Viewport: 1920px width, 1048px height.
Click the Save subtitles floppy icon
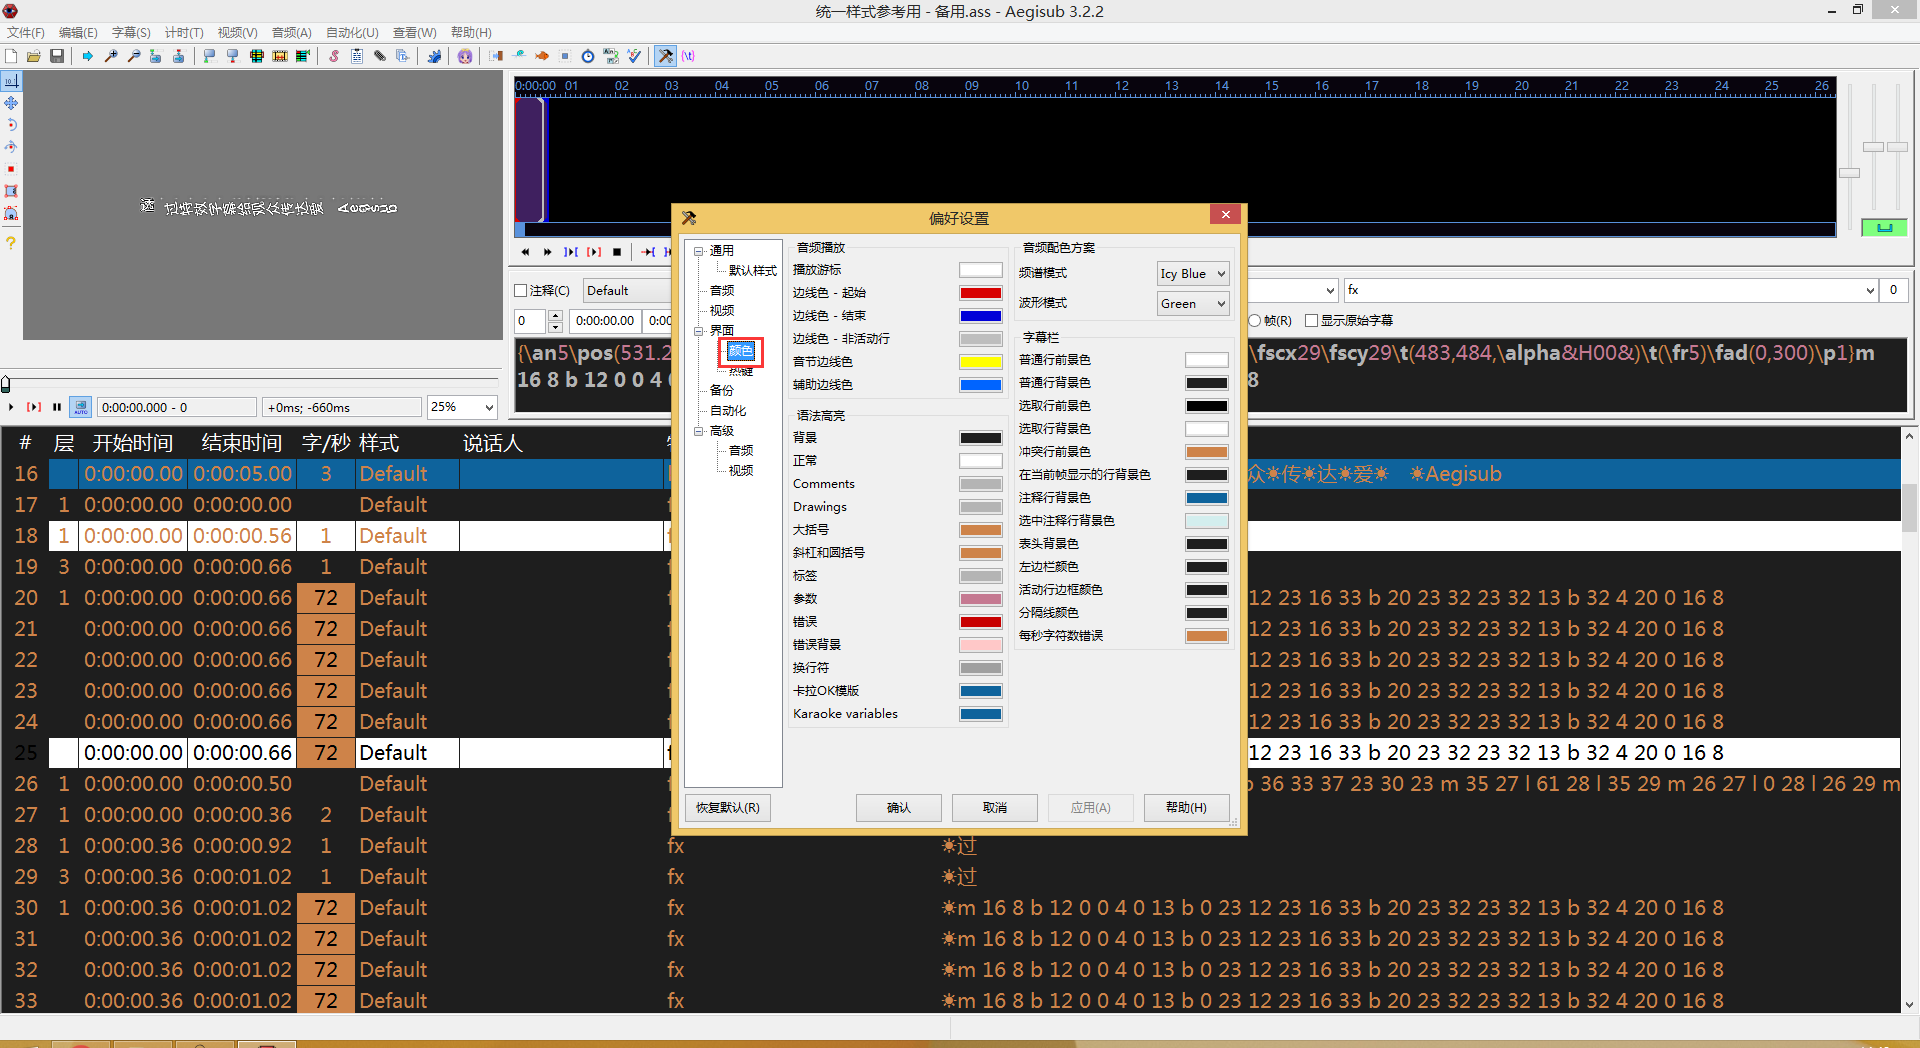coord(57,56)
